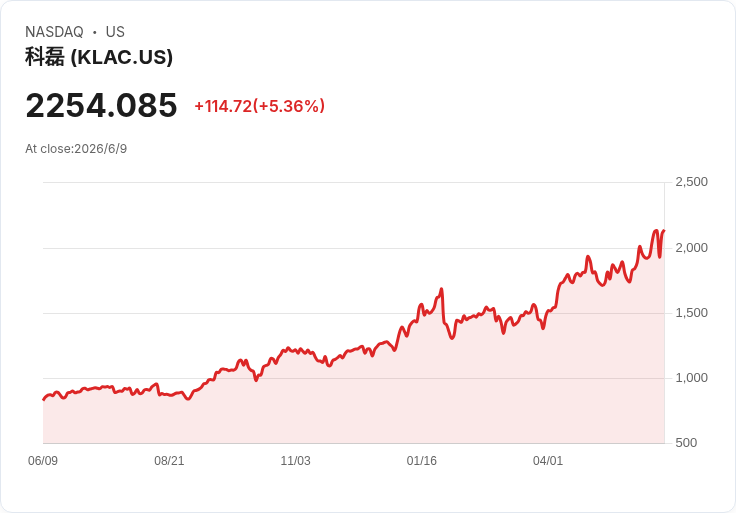736x513 pixels.
Task: Click the 11/03 date axis label
Action: (x=295, y=460)
